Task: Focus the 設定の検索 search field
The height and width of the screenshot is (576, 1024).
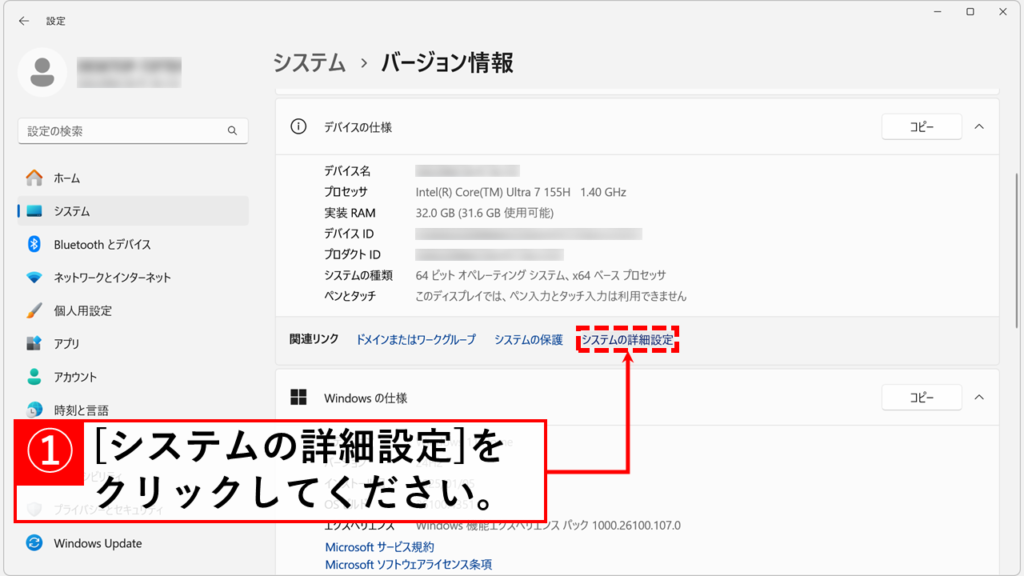Action: point(120,131)
